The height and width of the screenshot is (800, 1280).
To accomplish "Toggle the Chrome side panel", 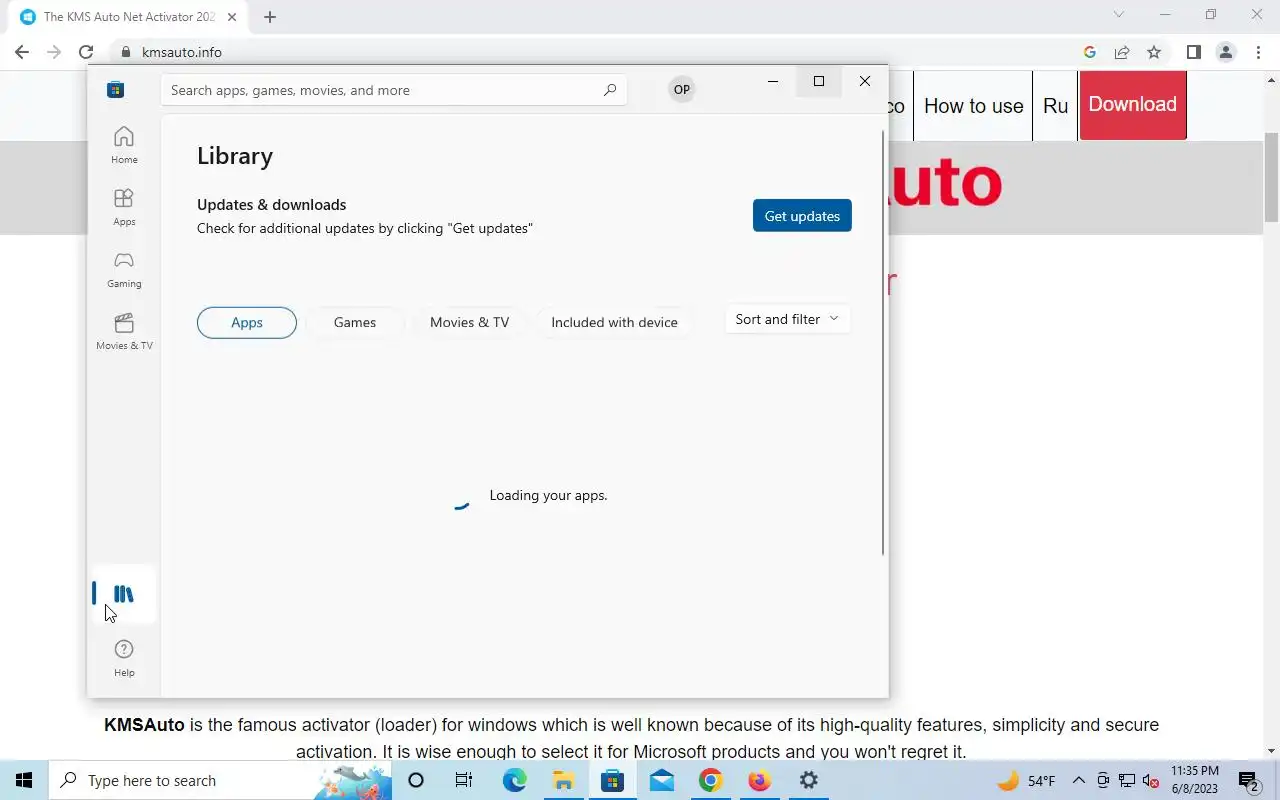I will point(1193,52).
